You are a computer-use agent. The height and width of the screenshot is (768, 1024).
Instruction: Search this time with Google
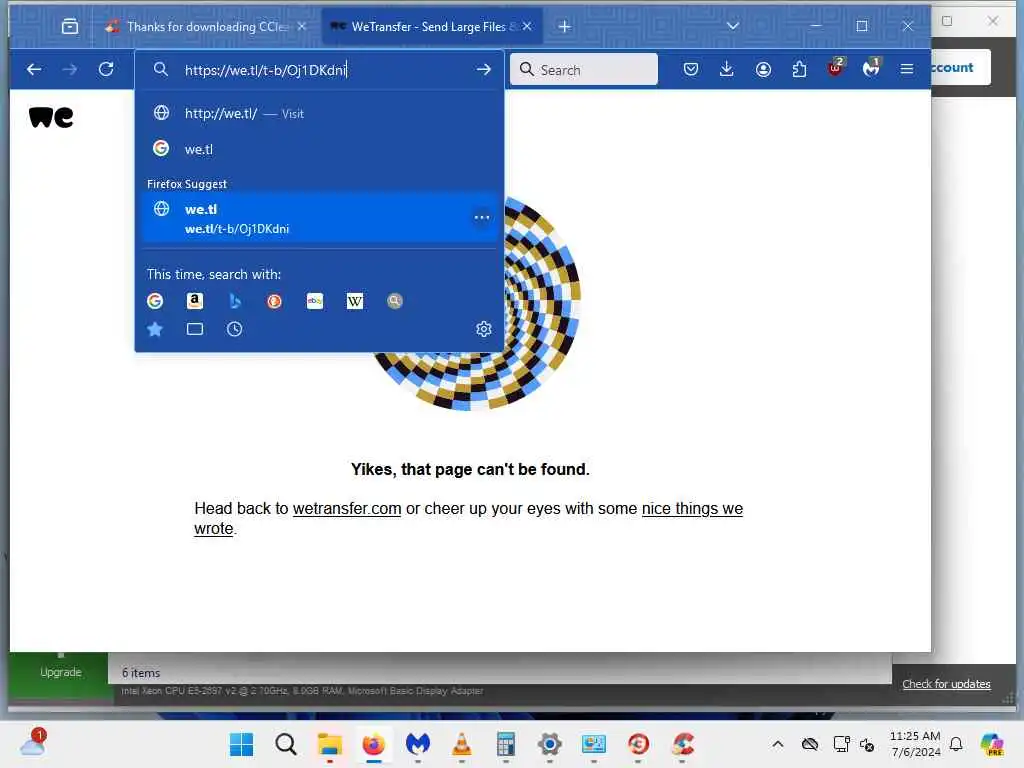click(x=155, y=301)
